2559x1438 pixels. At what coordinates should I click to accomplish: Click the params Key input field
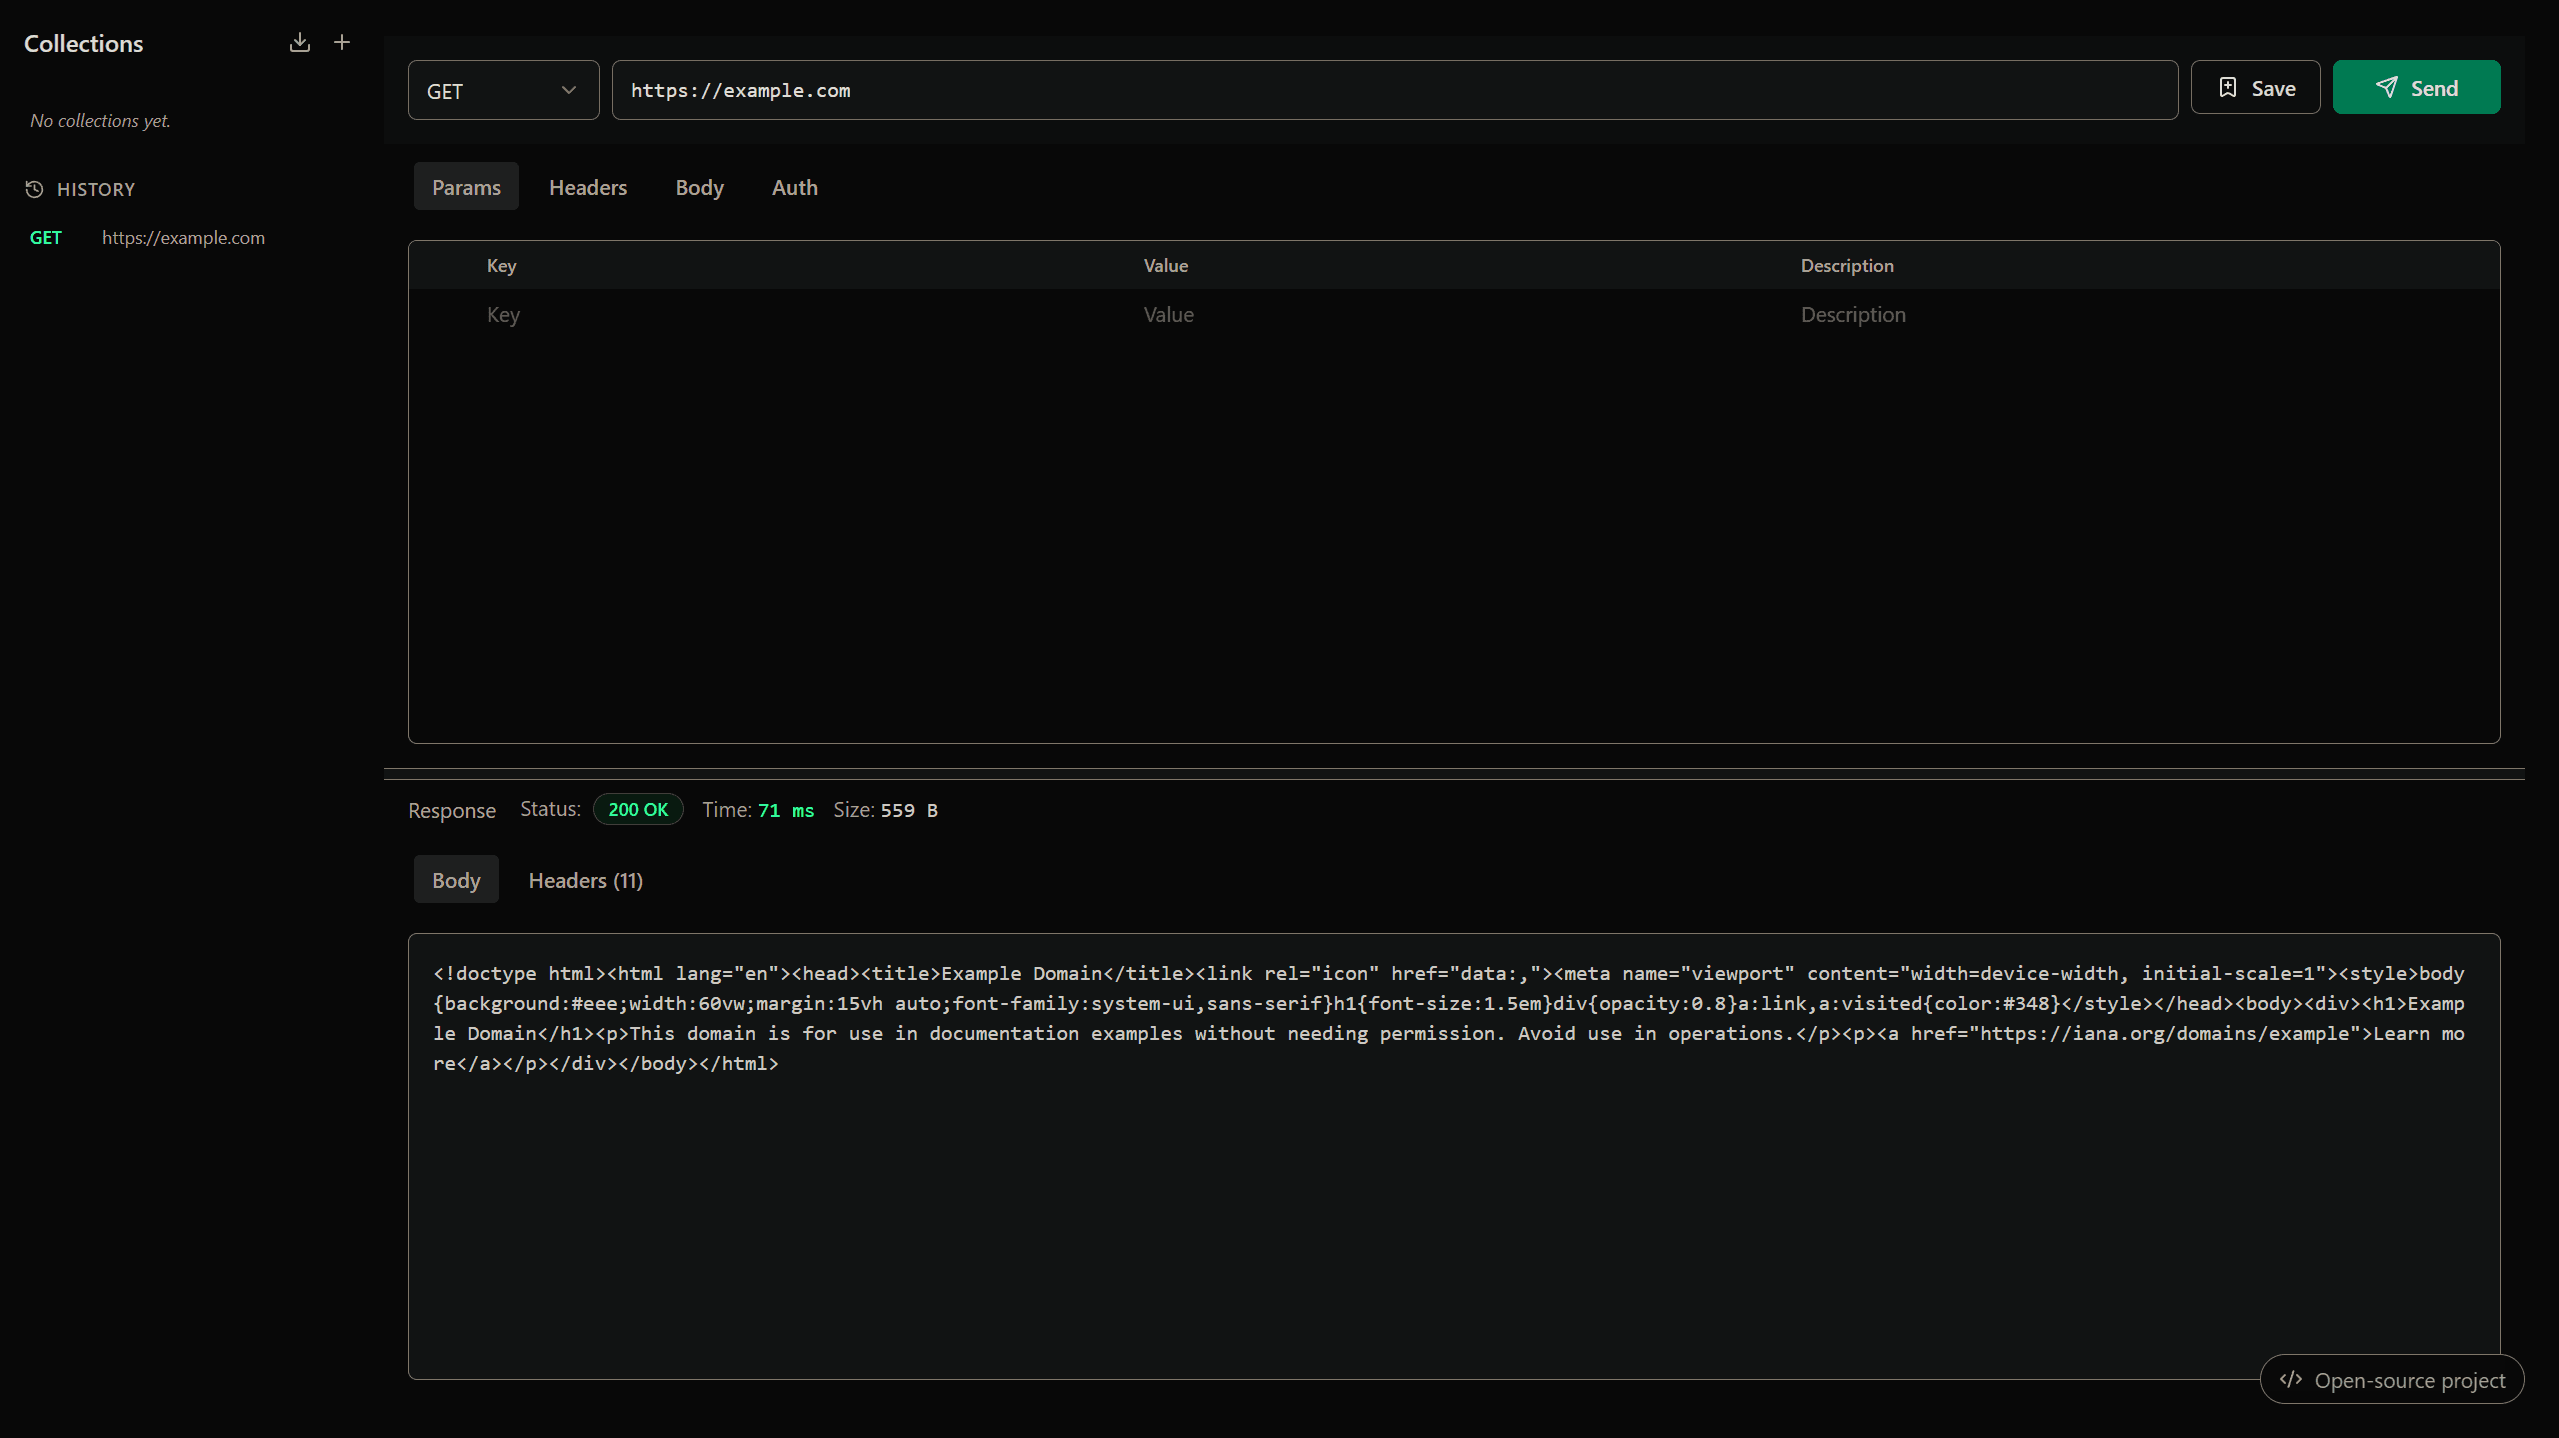pyautogui.click(x=802, y=315)
